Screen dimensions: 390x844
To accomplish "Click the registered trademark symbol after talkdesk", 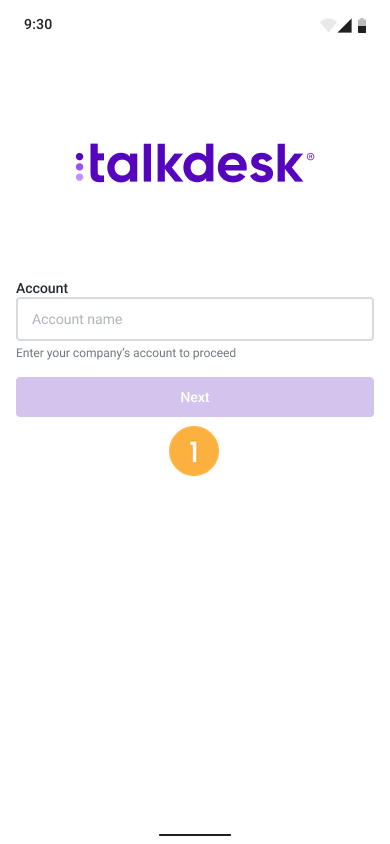I will [x=310, y=157].
